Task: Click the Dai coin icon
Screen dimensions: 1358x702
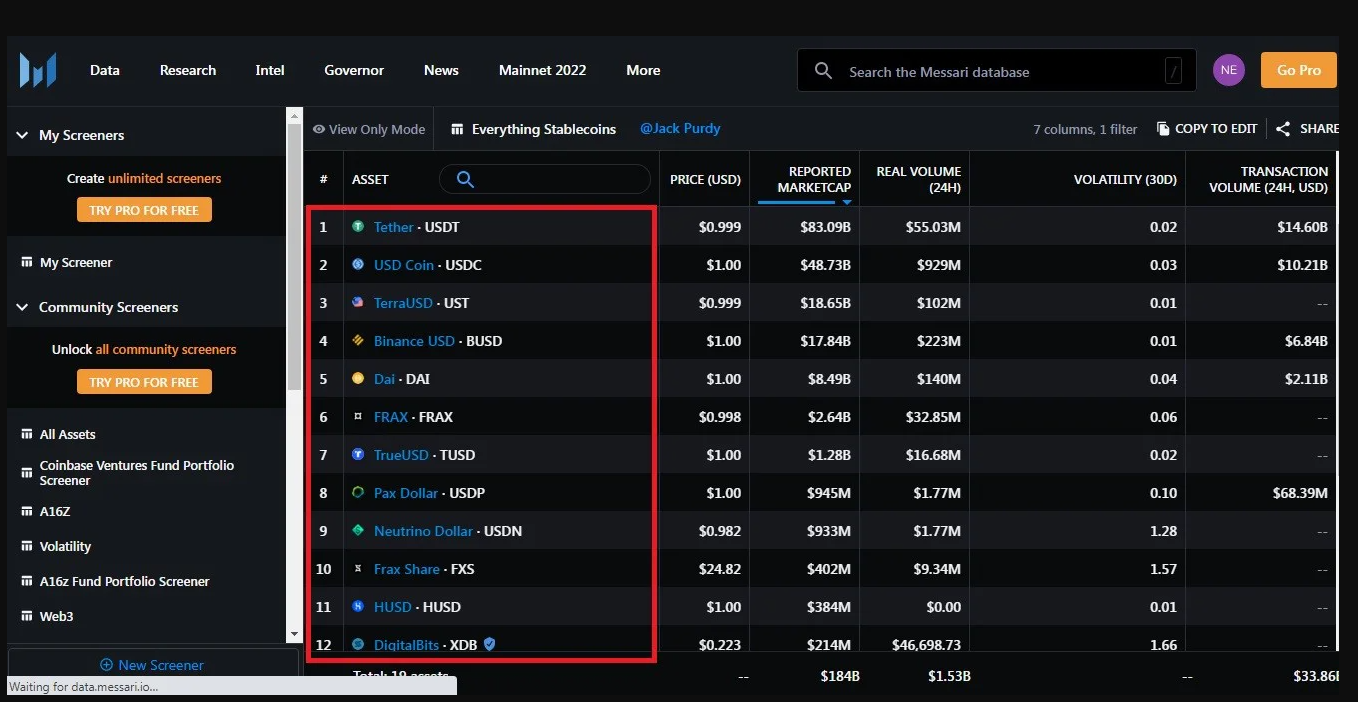Action: [358, 379]
